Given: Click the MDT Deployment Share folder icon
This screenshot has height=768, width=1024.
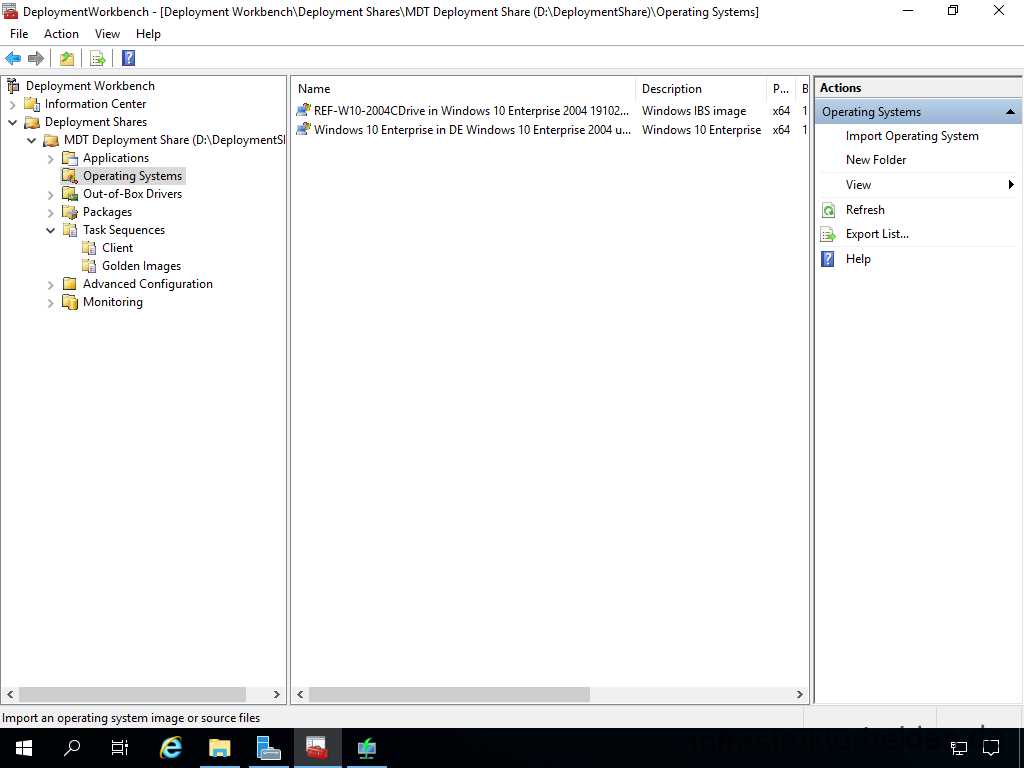Looking at the screenshot, I should pos(51,140).
